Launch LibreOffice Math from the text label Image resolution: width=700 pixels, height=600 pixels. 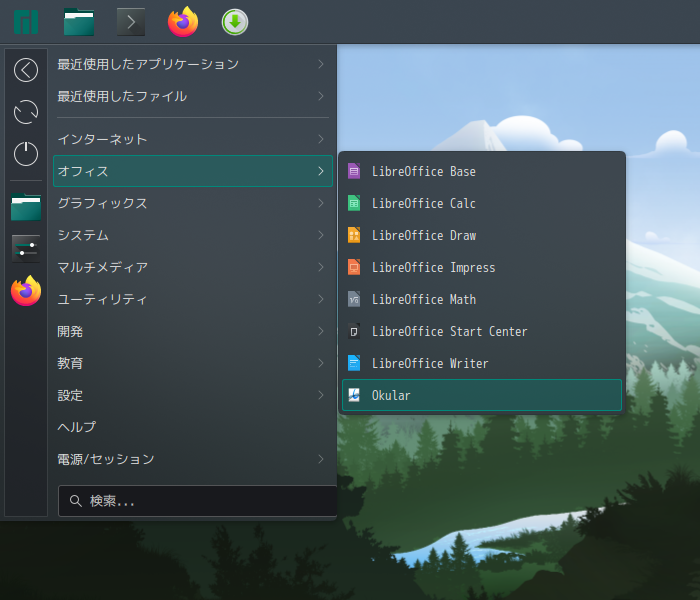point(424,300)
